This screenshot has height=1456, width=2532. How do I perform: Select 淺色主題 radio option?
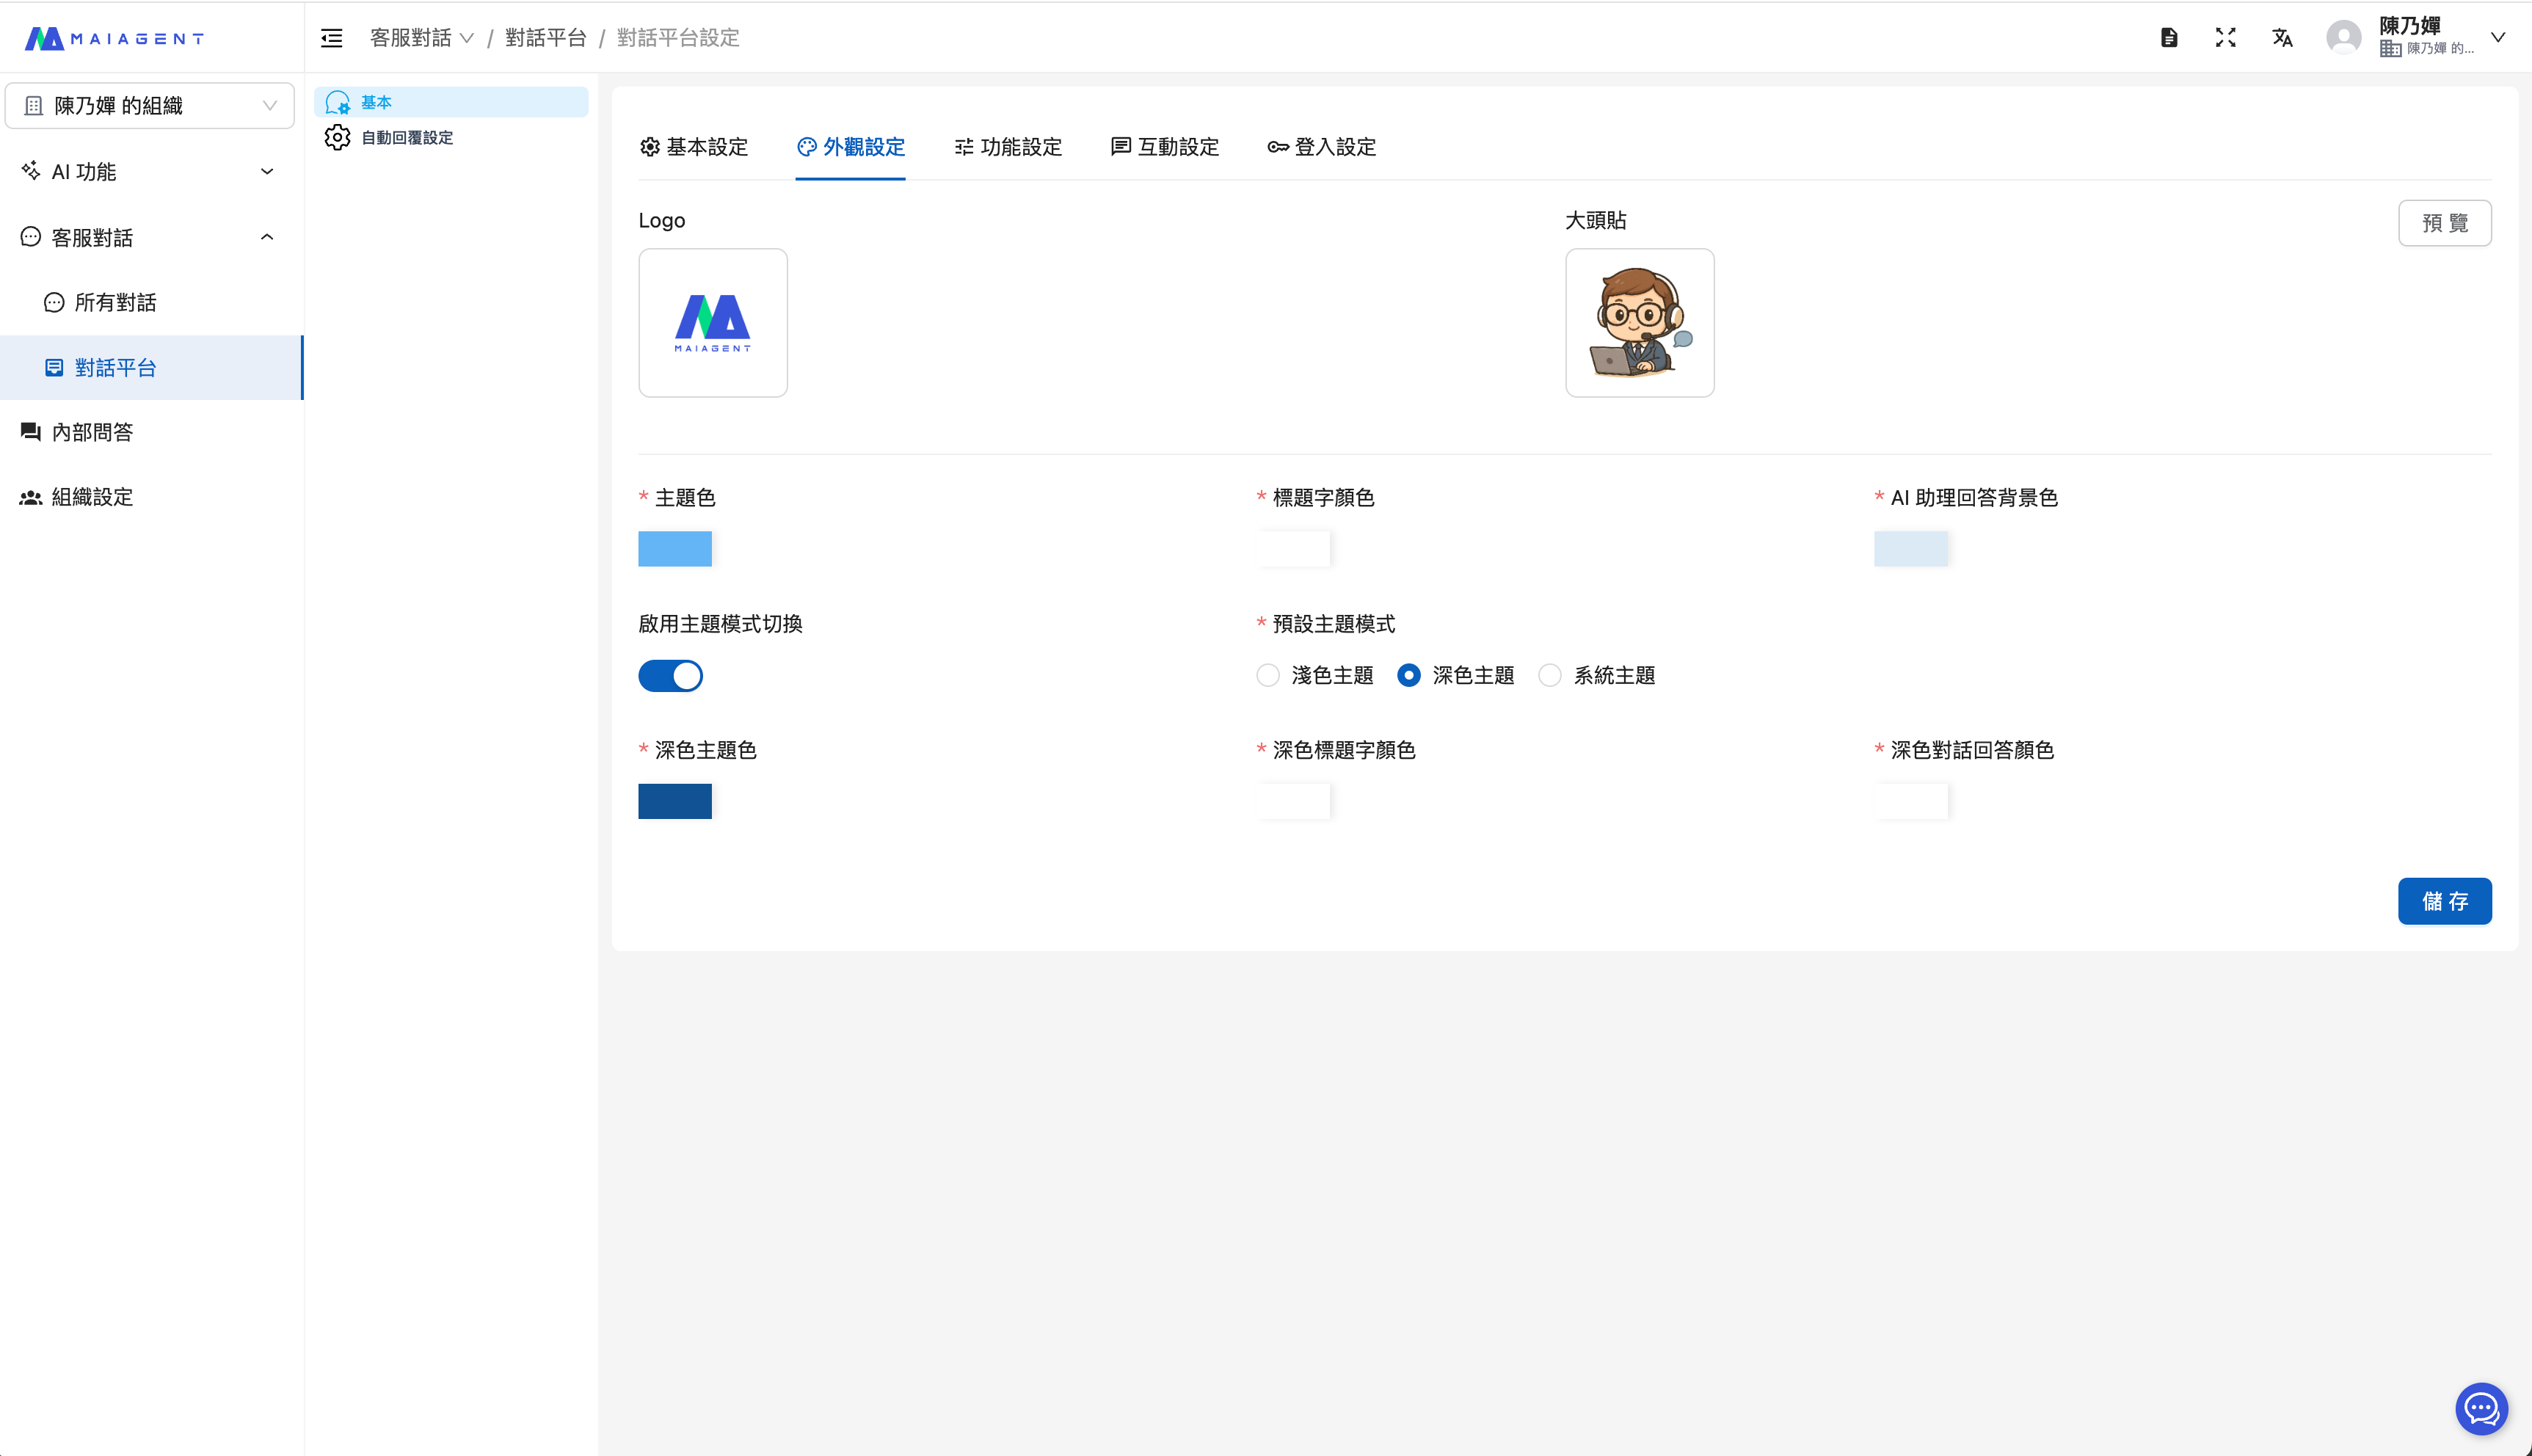1268,676
